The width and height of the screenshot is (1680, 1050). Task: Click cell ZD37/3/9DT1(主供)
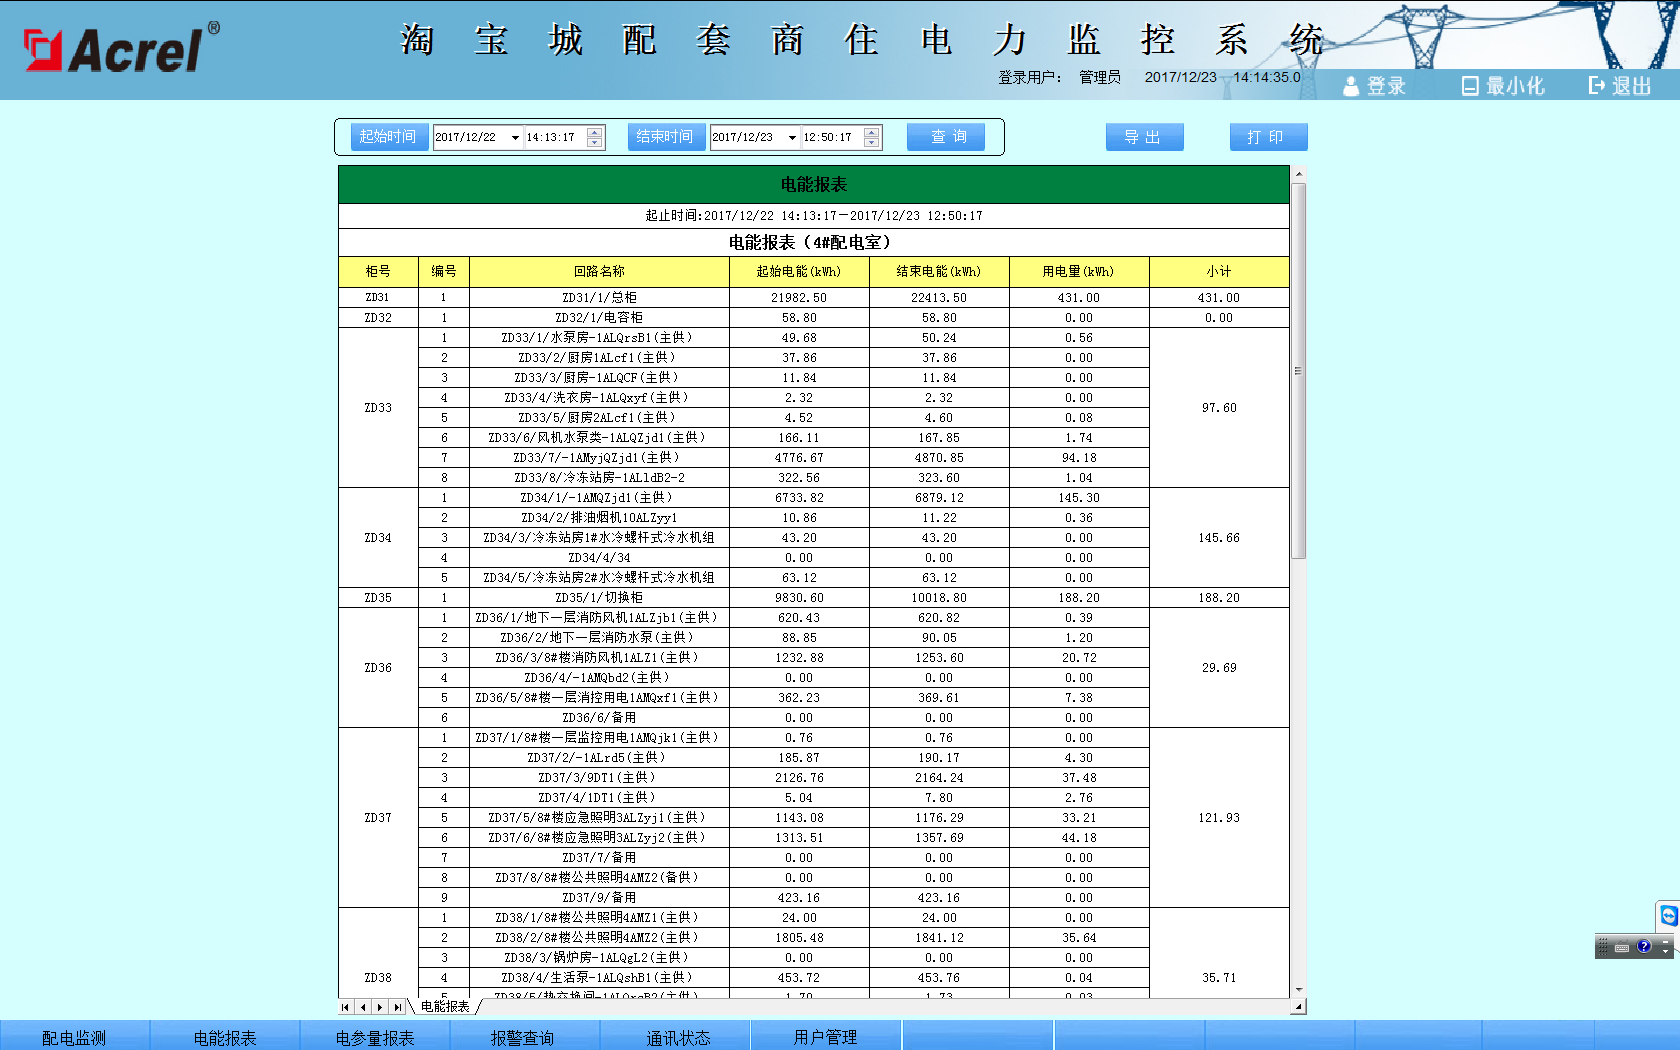pos(599,778)
